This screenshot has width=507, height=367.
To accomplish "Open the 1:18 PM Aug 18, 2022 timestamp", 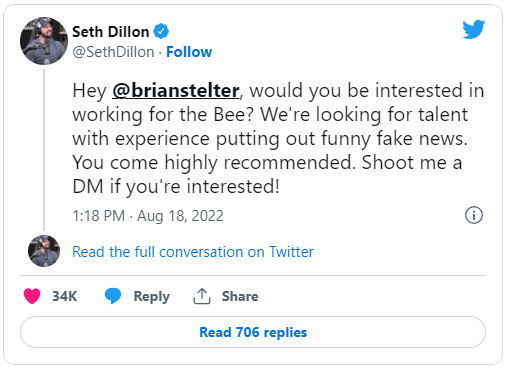I will tap(148, 216).
